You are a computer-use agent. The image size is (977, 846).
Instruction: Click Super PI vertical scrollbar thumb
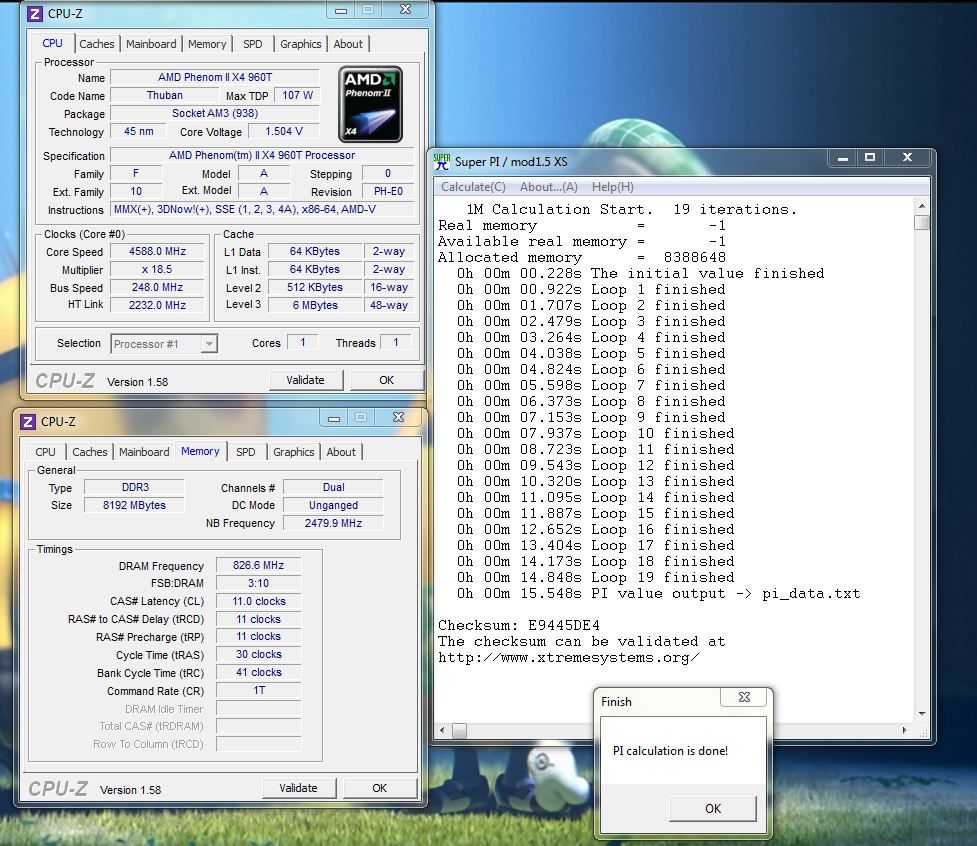pos(922,222)
